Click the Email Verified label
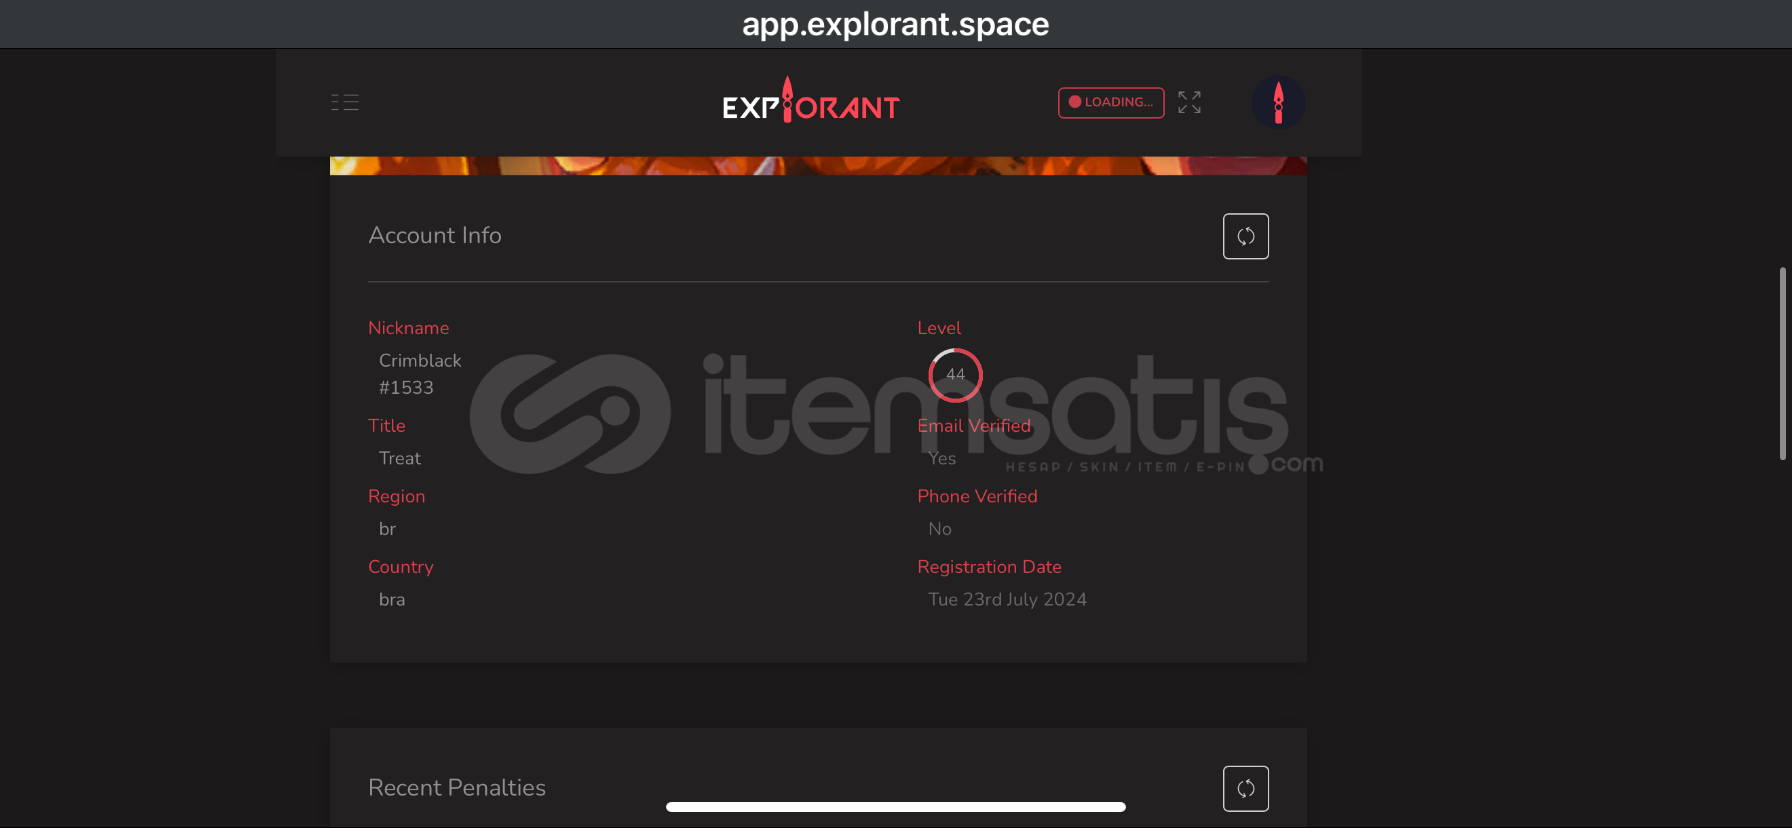 [974, 426]
